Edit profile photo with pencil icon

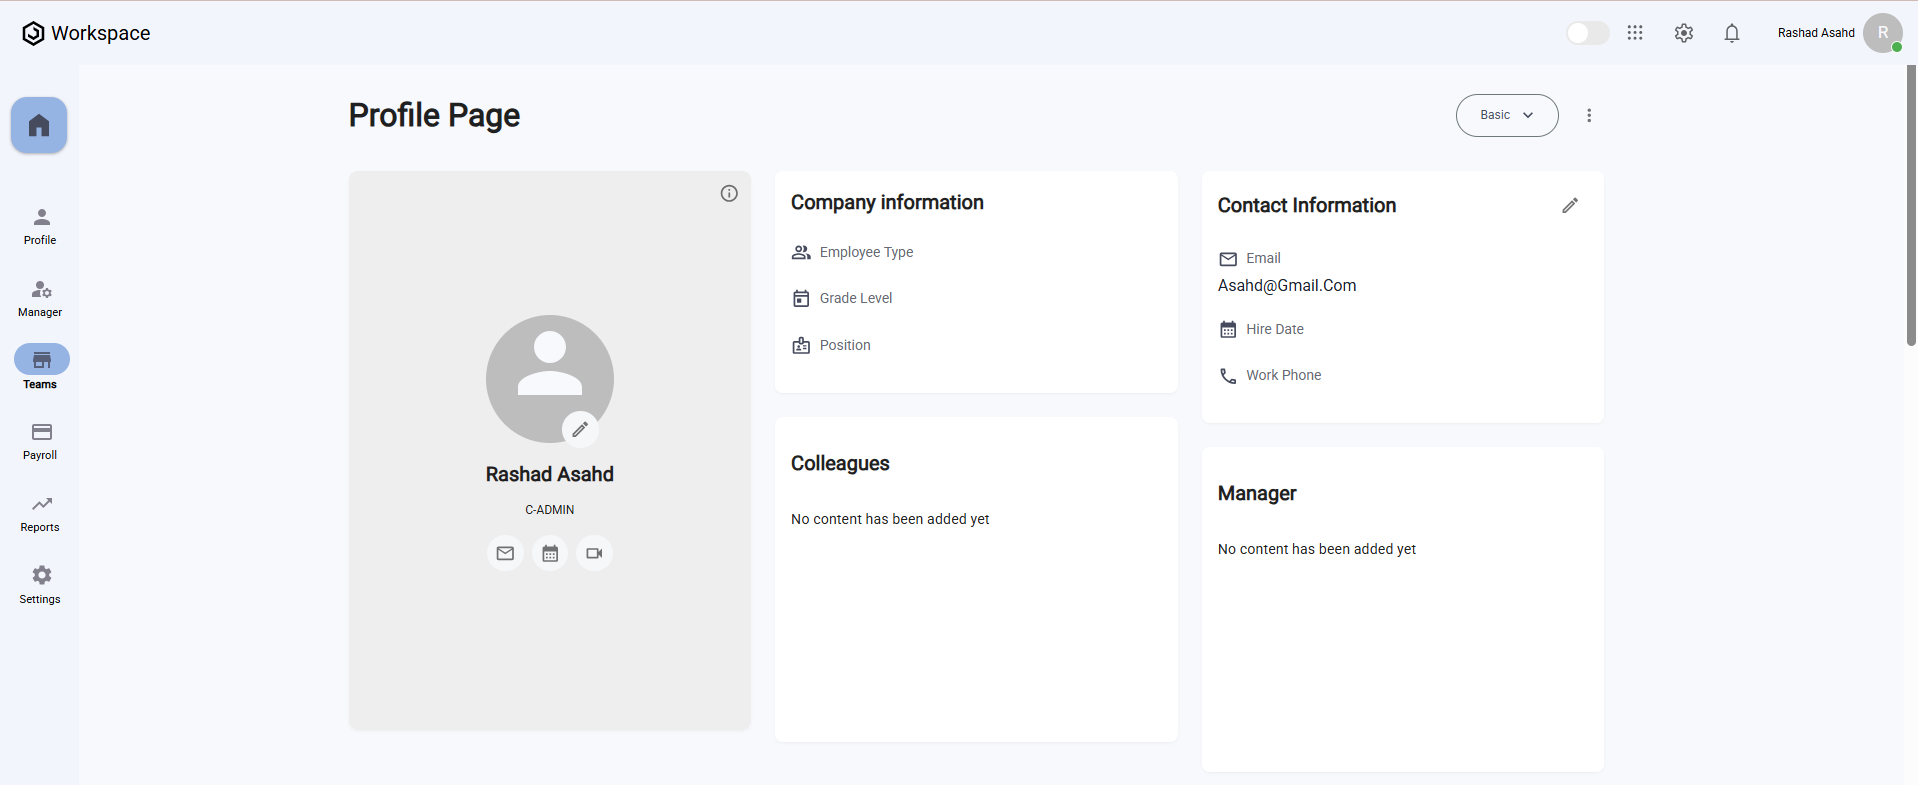tap(580, 429)
